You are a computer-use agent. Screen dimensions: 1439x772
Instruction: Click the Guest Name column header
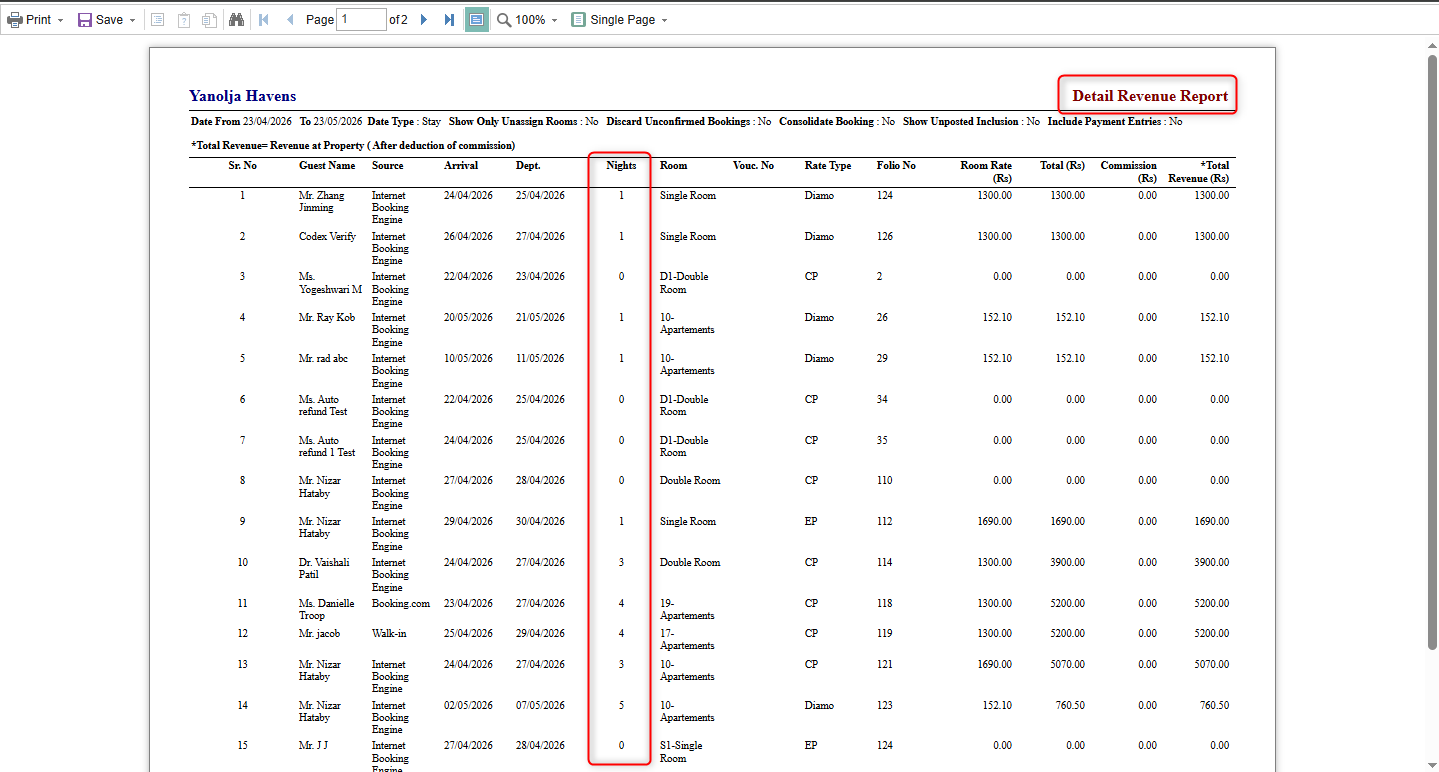(x=327, y=166)
